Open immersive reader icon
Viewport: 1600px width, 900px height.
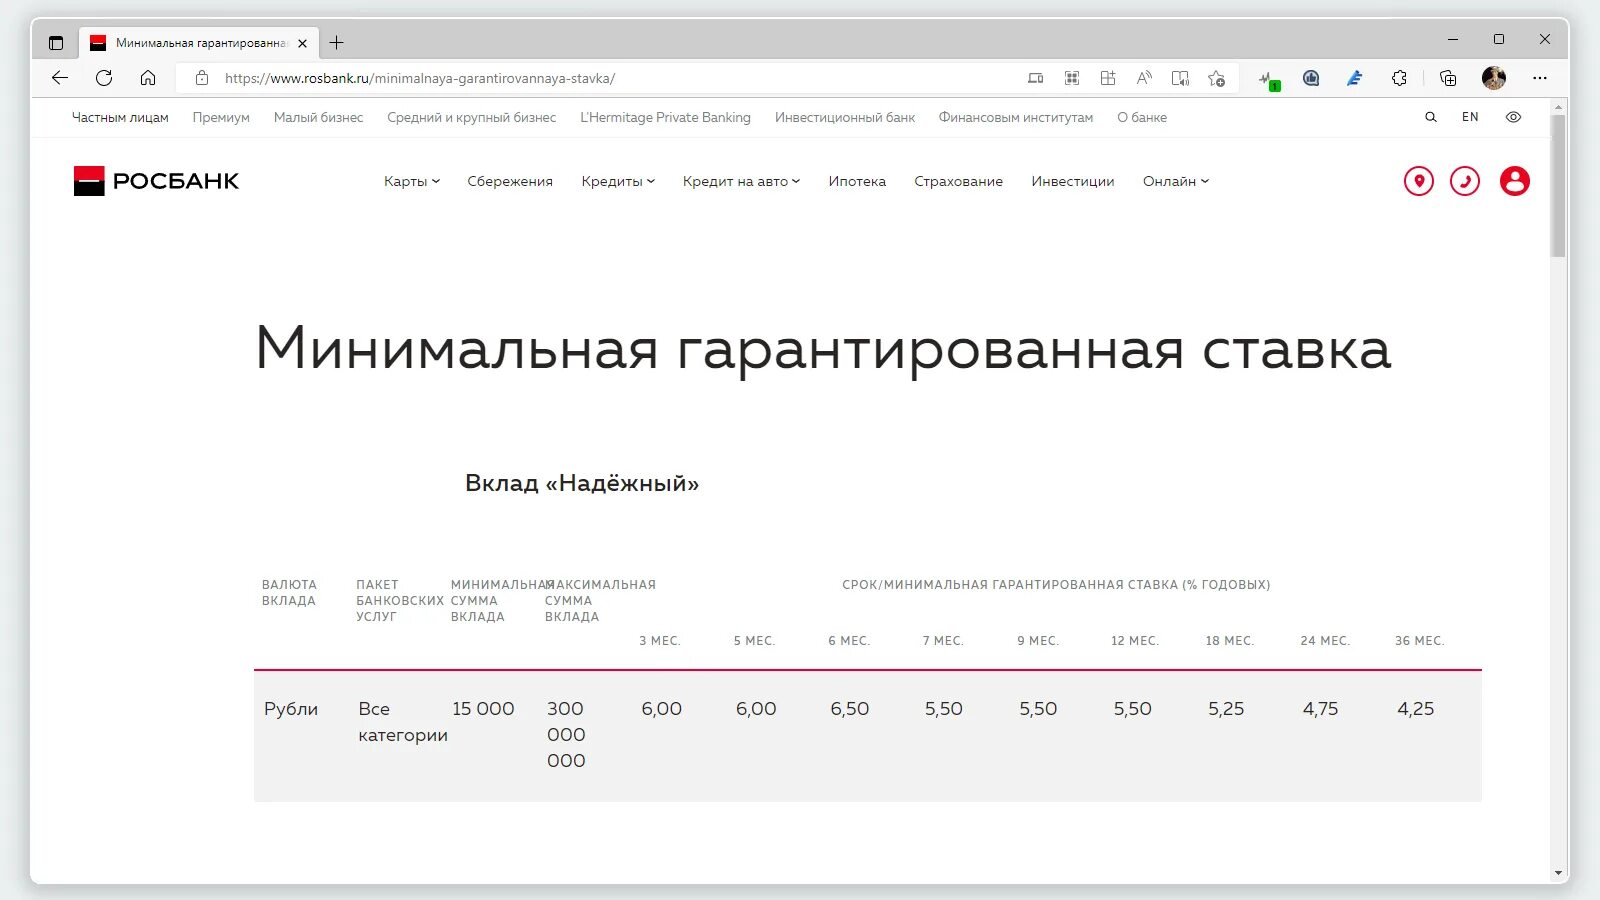[1180, 78]
